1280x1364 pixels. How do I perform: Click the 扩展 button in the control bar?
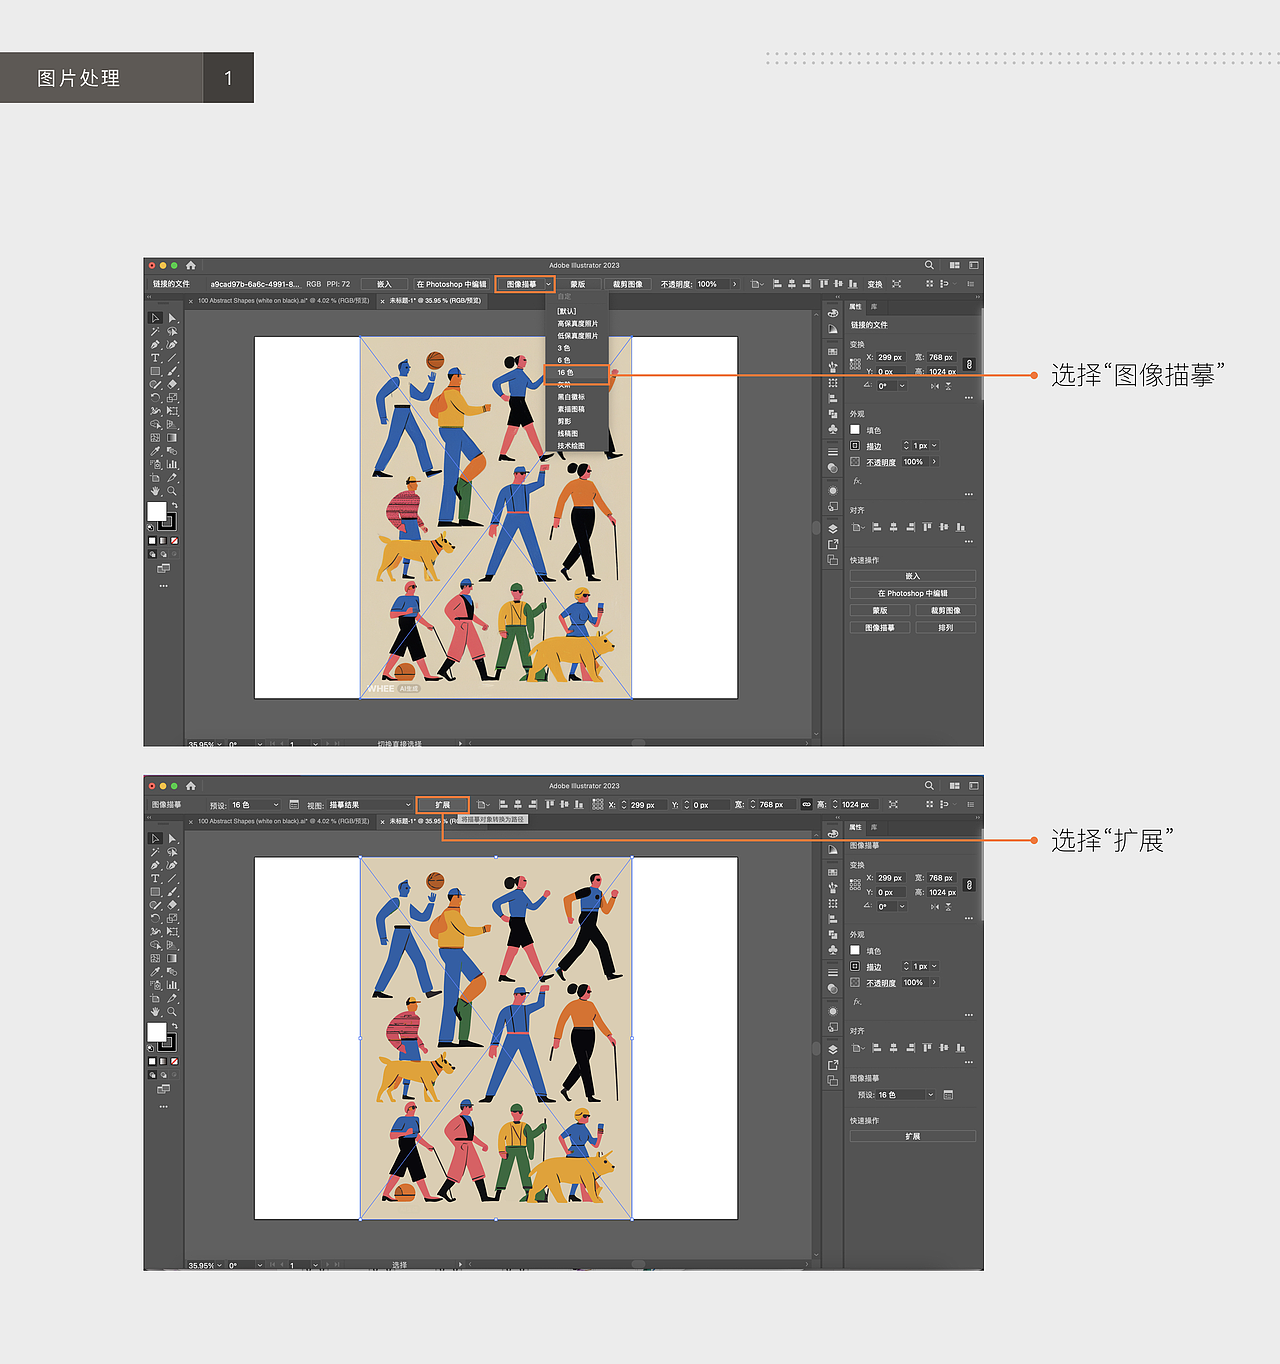tap(440, 804)
